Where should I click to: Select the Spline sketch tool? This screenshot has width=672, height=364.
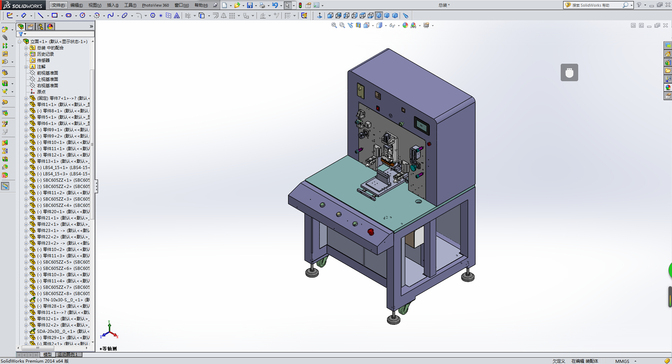point(111,15)
